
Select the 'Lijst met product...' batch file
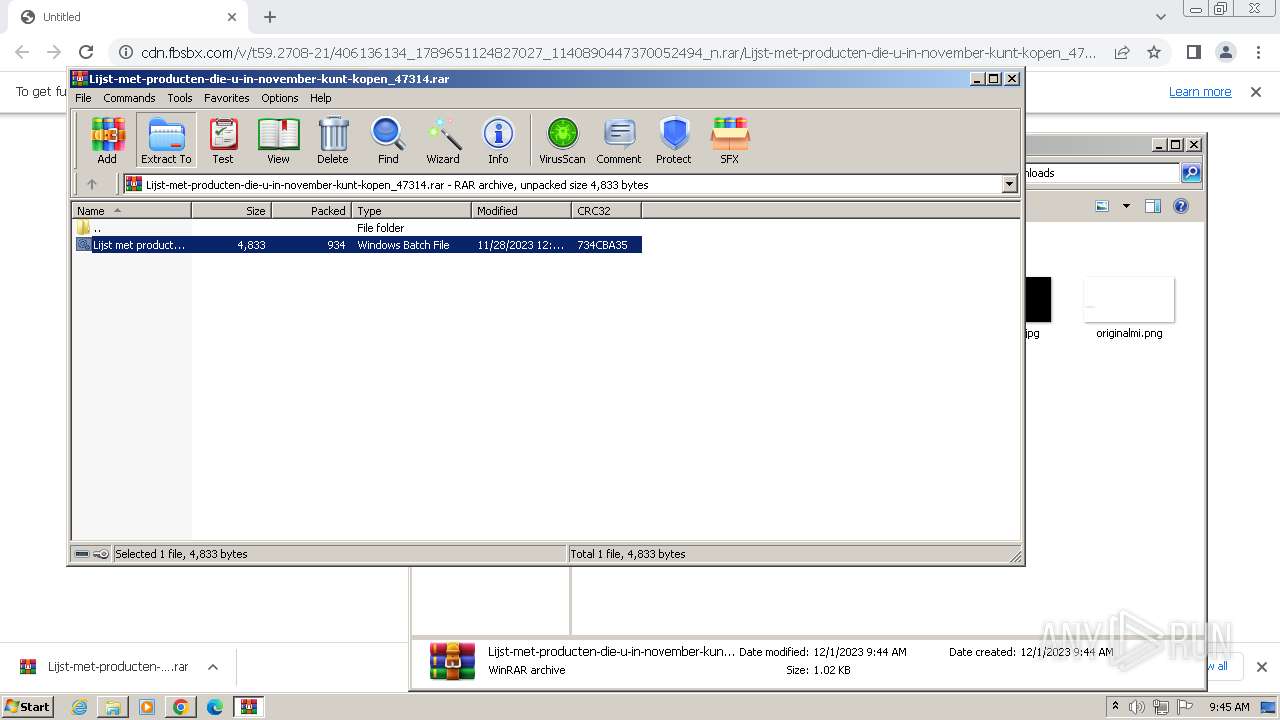click(x=357, y=245)
